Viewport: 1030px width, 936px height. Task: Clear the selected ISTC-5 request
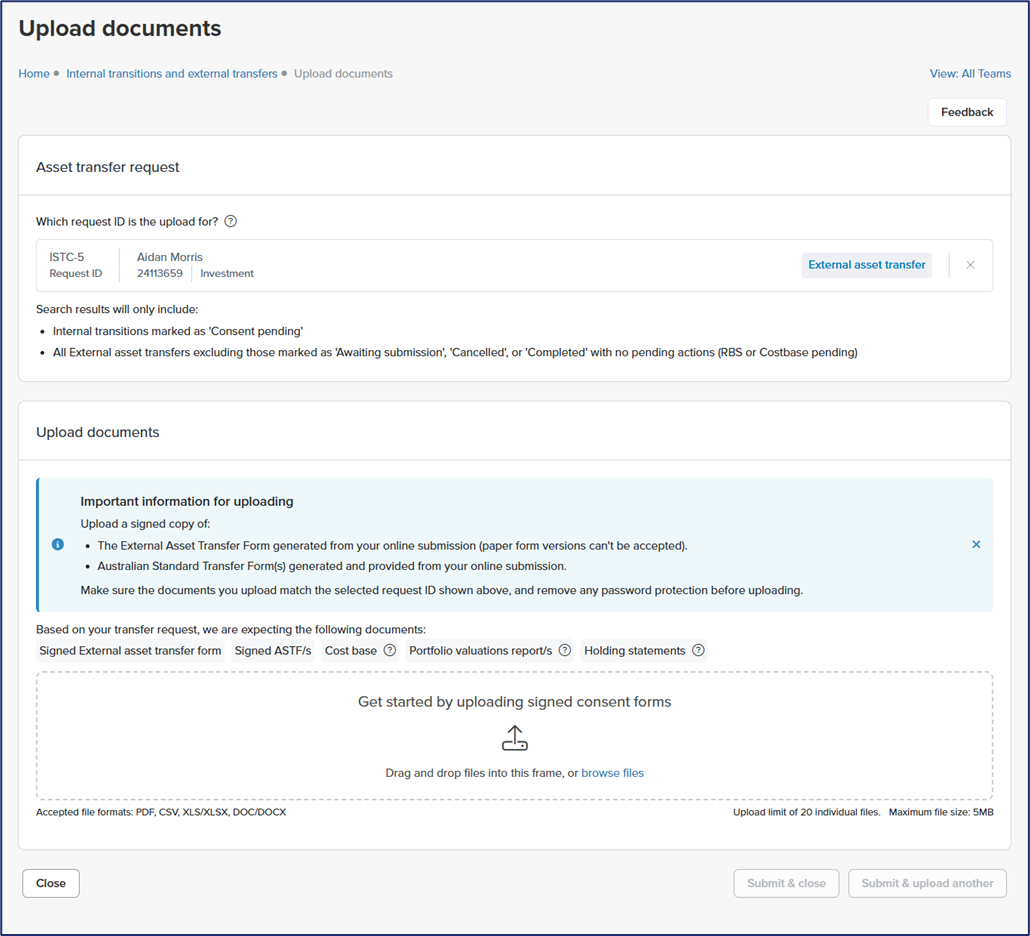click(970, 265)
